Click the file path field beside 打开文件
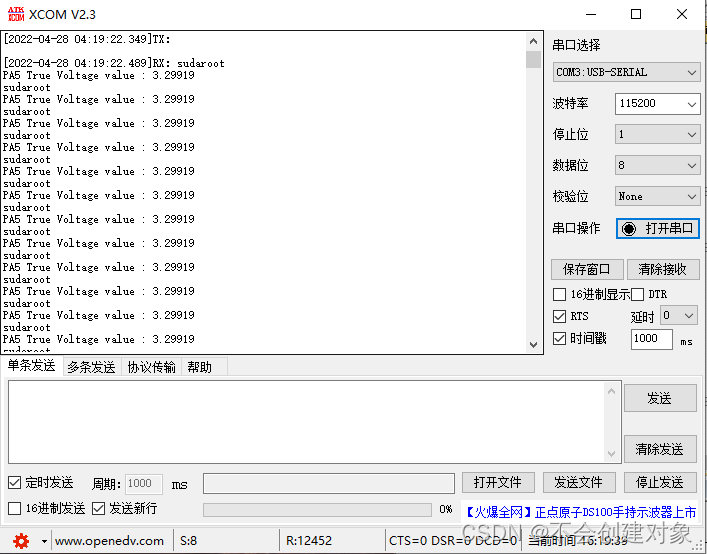The width and height of the screenshot is (707, 554). 329,484
